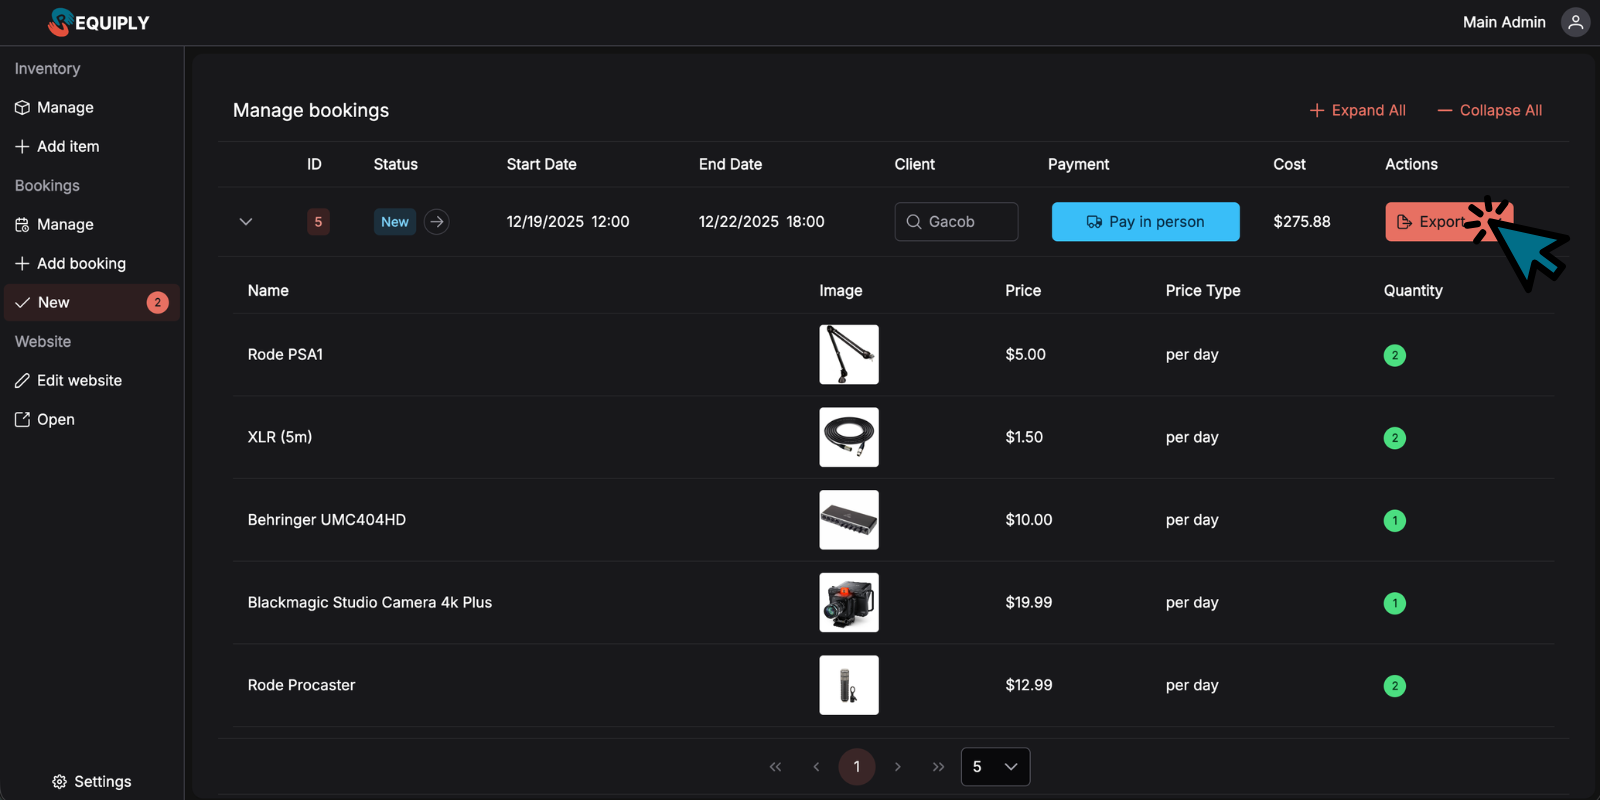The height and width of the screenshot is (800, 1600).
Task: Open the Blackmagic Studio Camera thumbnail
Action: tap(849, 602)
